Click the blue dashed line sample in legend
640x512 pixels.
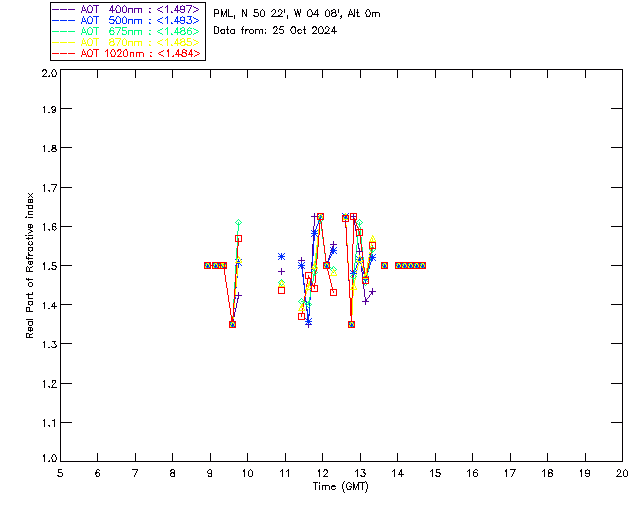(64, 20)
